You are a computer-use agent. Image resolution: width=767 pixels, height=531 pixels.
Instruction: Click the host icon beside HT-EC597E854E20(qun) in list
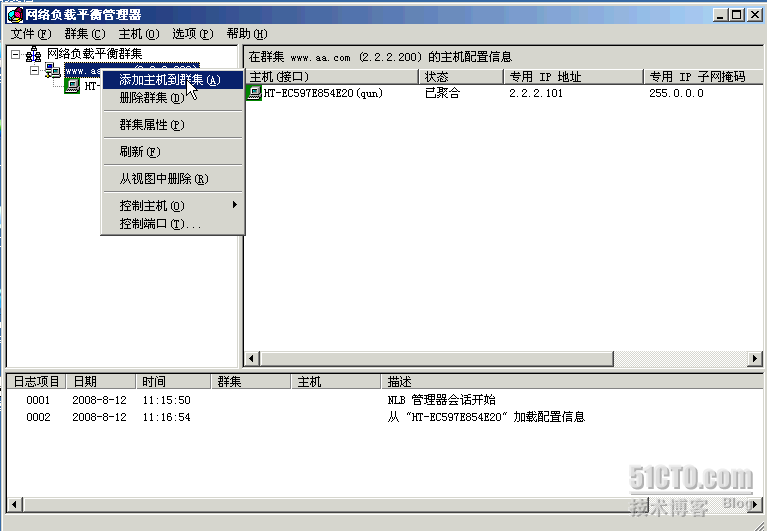pos(254,92)
